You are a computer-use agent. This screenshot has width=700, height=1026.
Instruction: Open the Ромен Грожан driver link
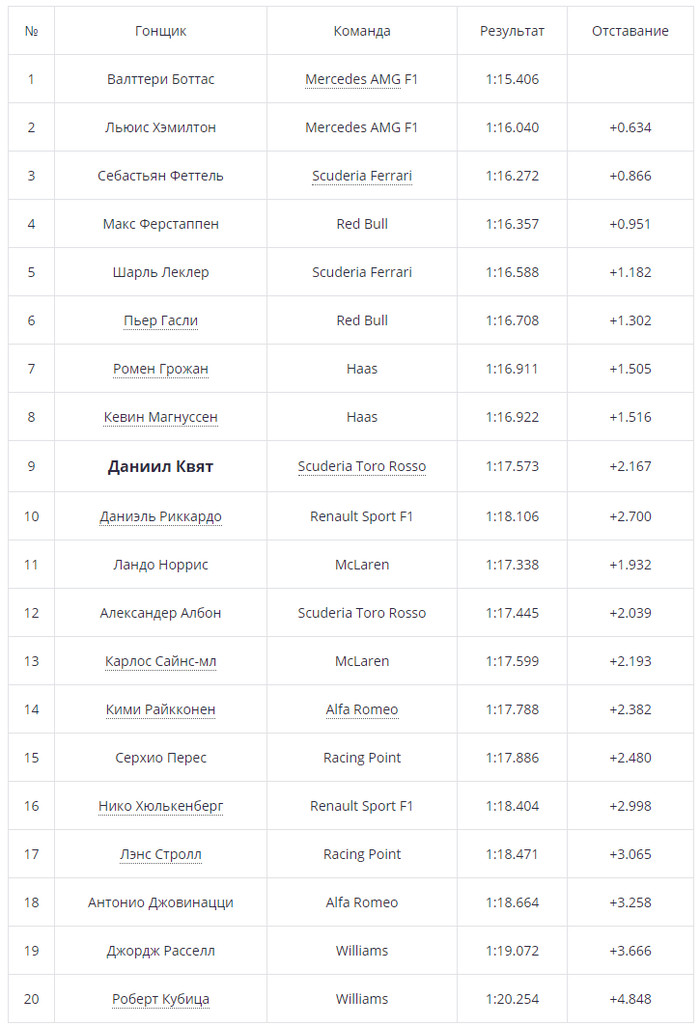160,369
